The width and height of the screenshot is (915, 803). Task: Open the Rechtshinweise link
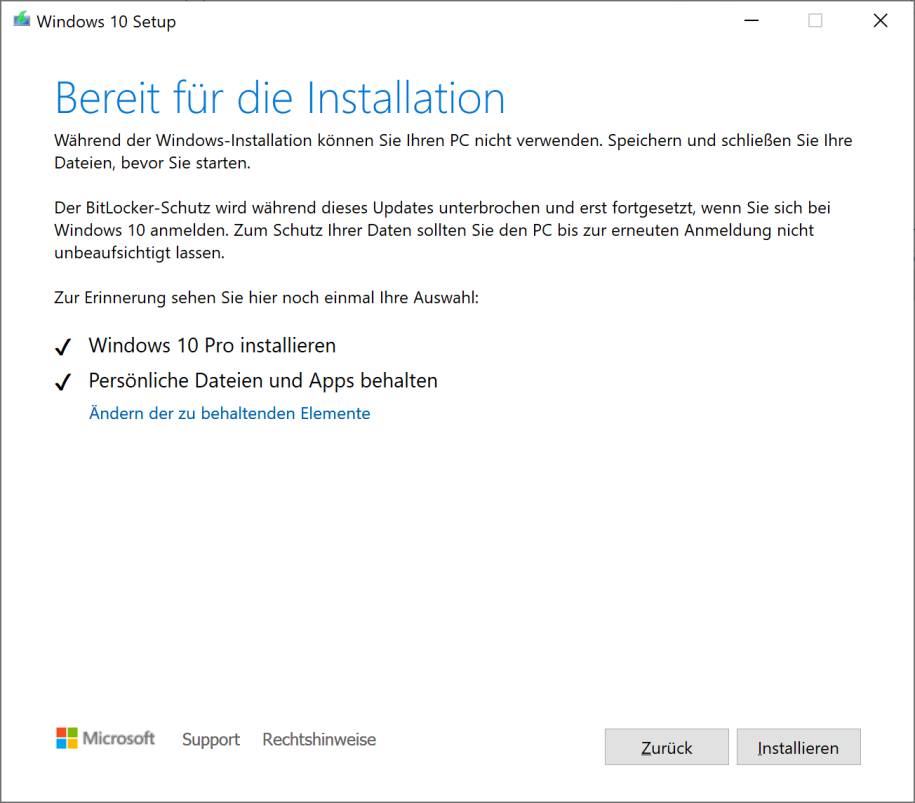coord(319,740)
